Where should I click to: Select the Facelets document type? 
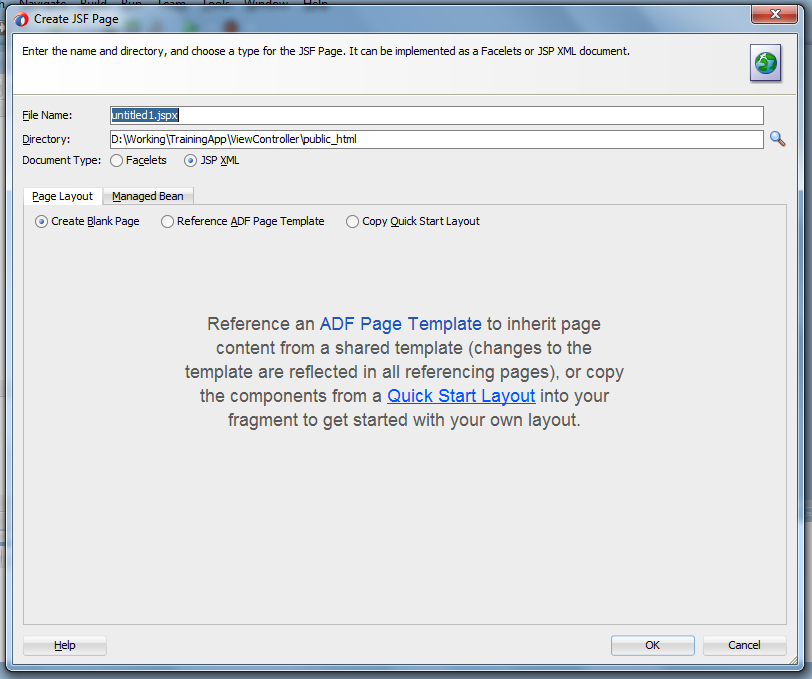[115, 160]
